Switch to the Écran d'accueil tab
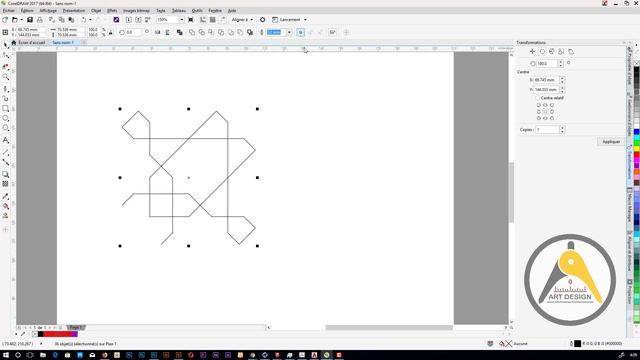The image size is (640, 360). coord(31,42)
